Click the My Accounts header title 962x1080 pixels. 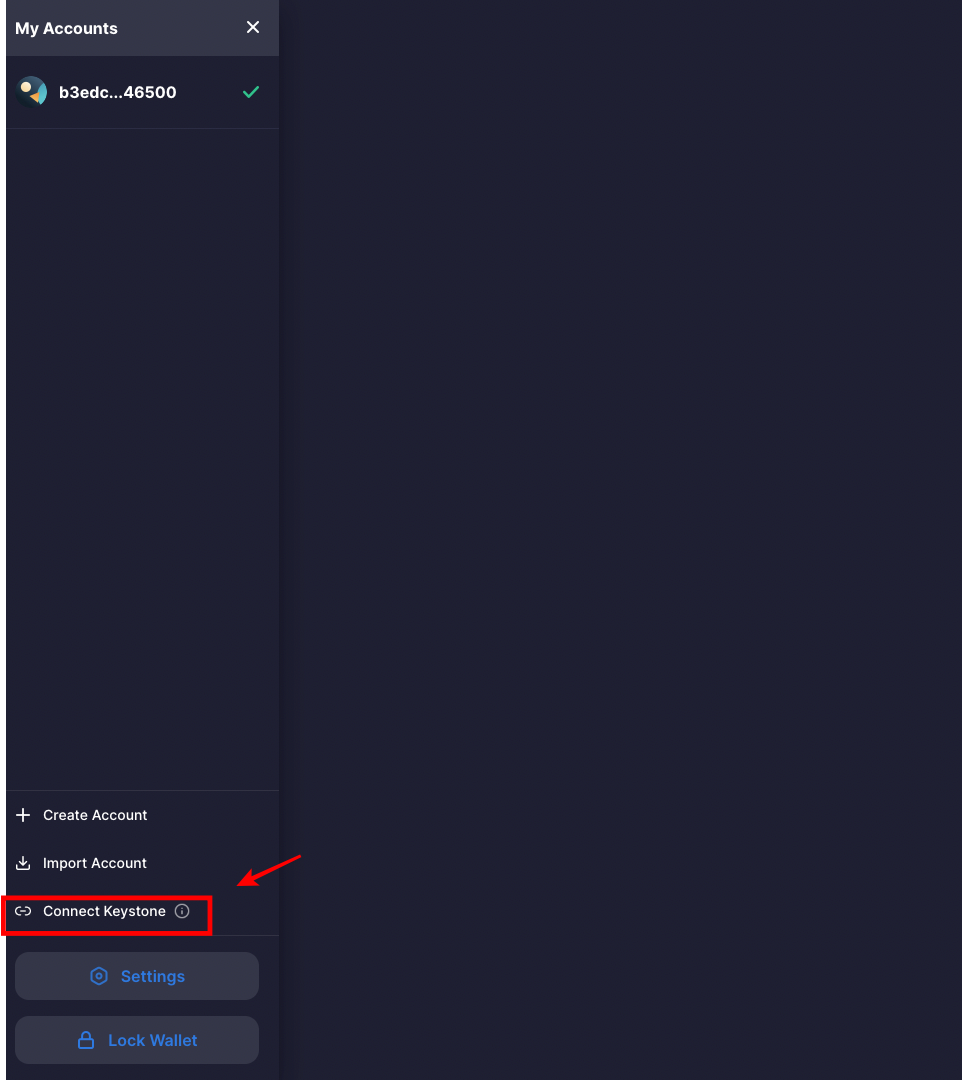point(66,28)
